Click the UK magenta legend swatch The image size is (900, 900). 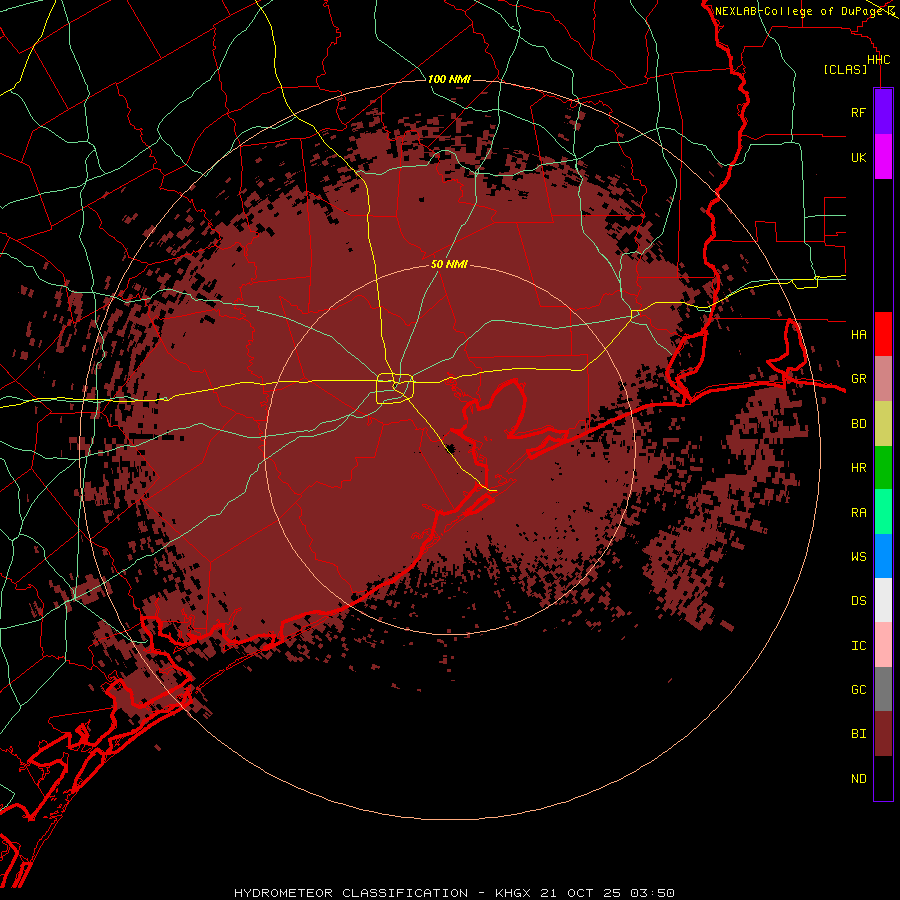(883, 157)
